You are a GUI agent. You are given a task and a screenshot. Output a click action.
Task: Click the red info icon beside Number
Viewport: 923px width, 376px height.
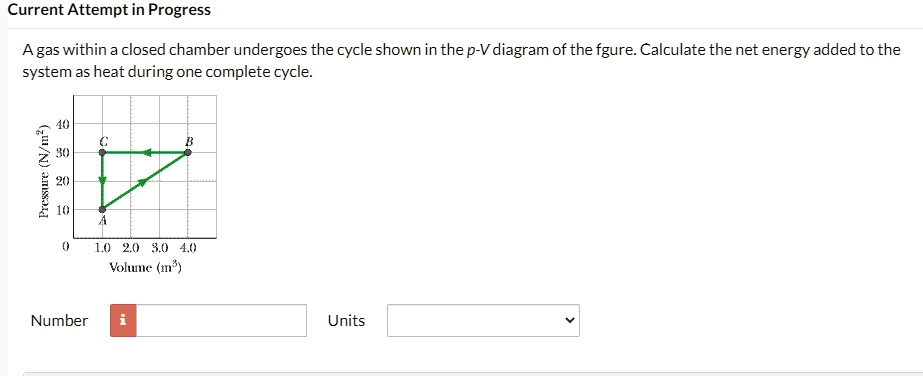(123, 321)
